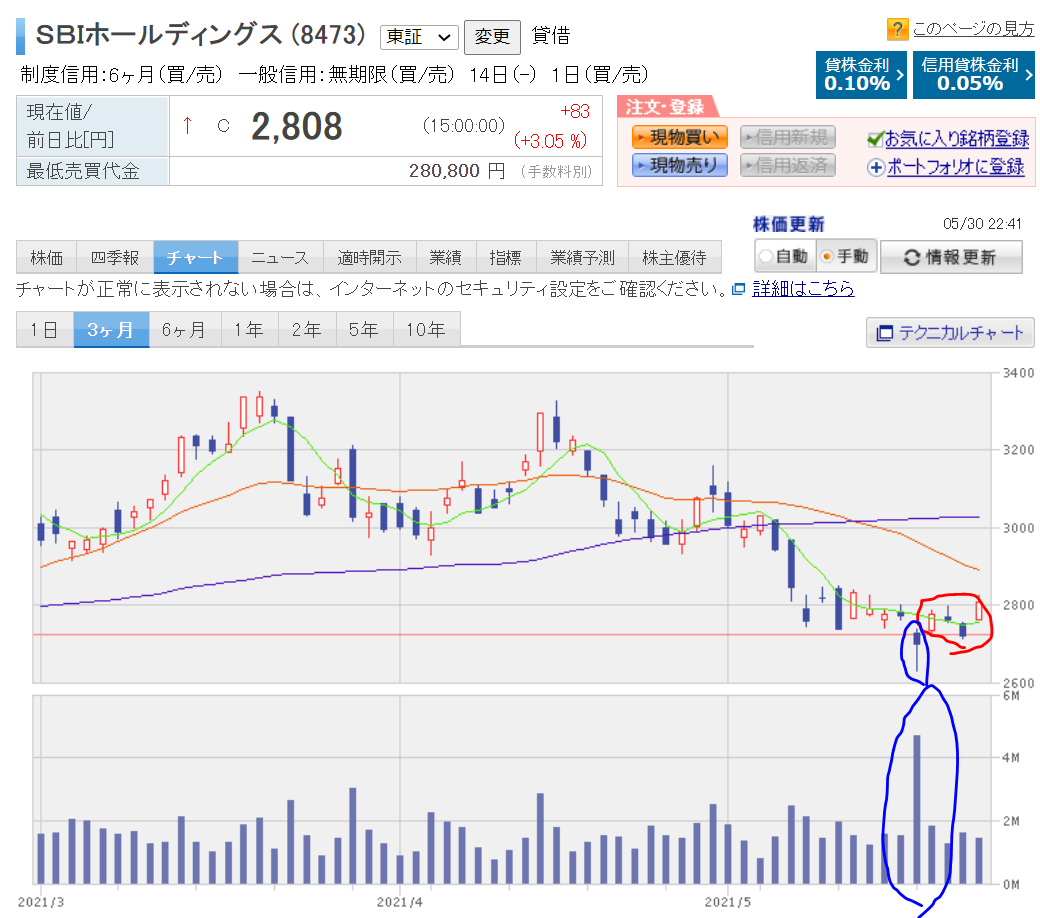This screenshot has width=1040, height=918.
Task: Open the ニュース tab
Action: click(281, 257)
